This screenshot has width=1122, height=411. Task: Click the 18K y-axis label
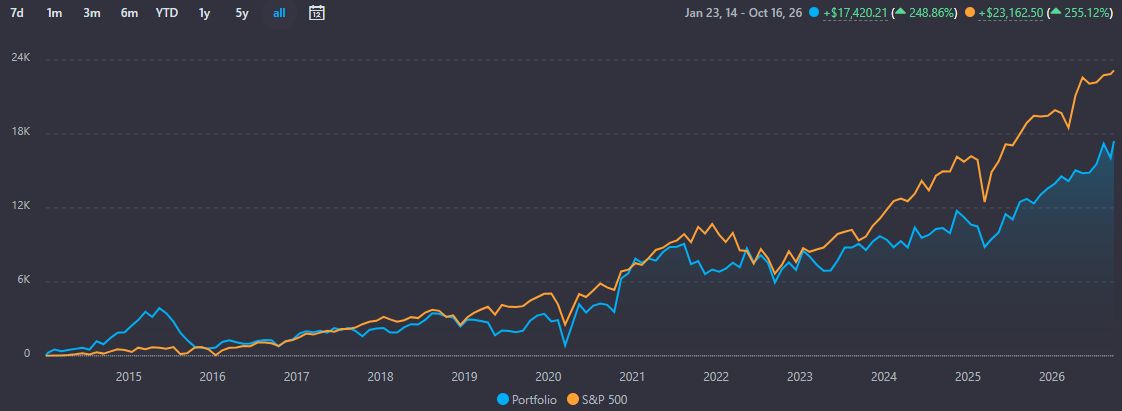point(19,132)
